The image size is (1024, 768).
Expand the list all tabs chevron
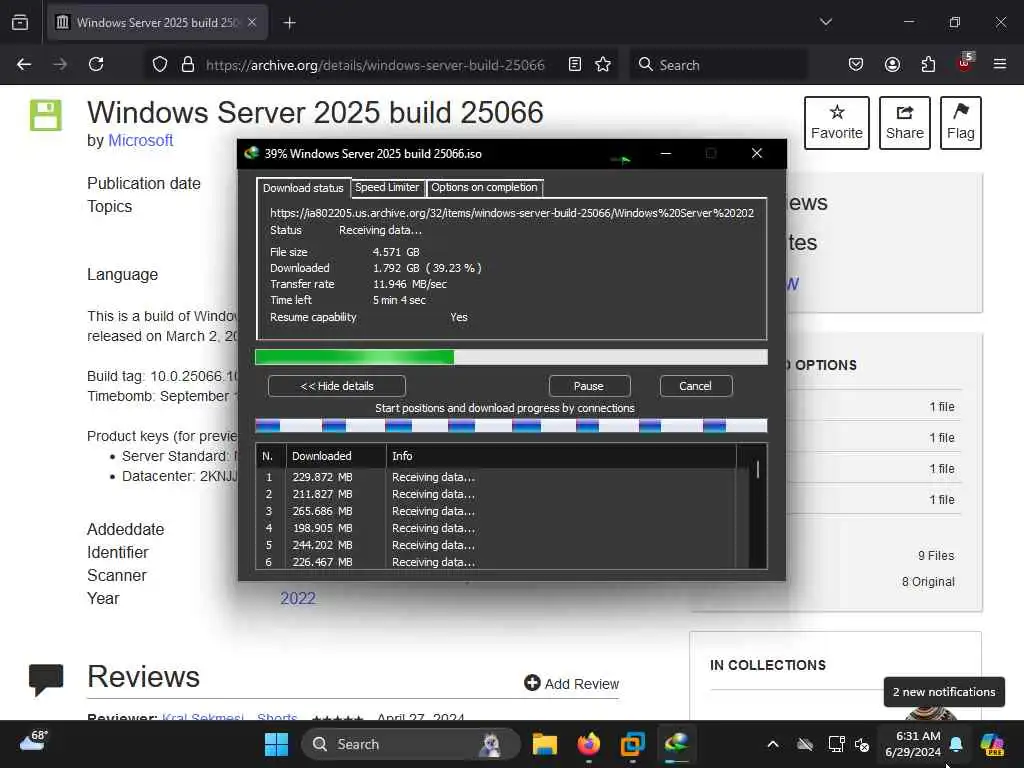pyautogui.click(x=825, y=22)
